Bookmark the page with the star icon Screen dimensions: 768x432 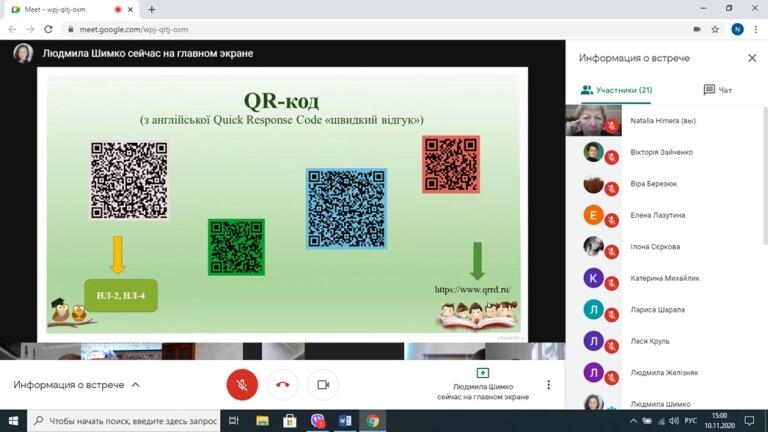(715, 29)
